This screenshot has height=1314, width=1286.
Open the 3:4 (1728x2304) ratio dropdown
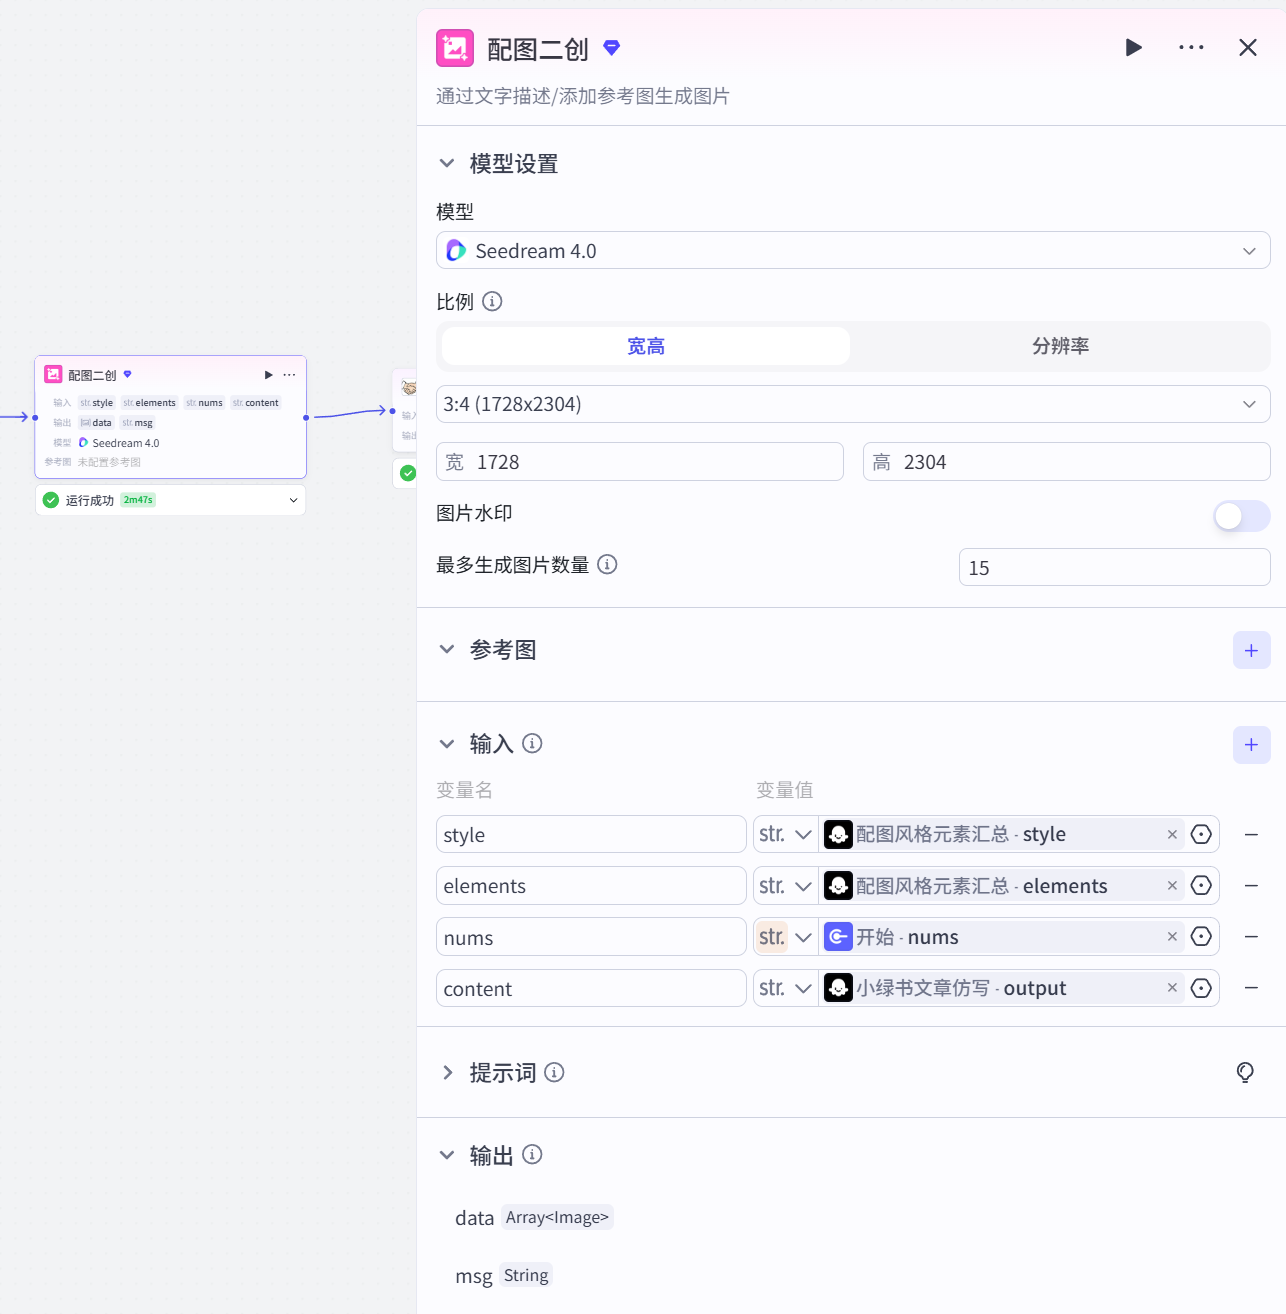[853, 404]
